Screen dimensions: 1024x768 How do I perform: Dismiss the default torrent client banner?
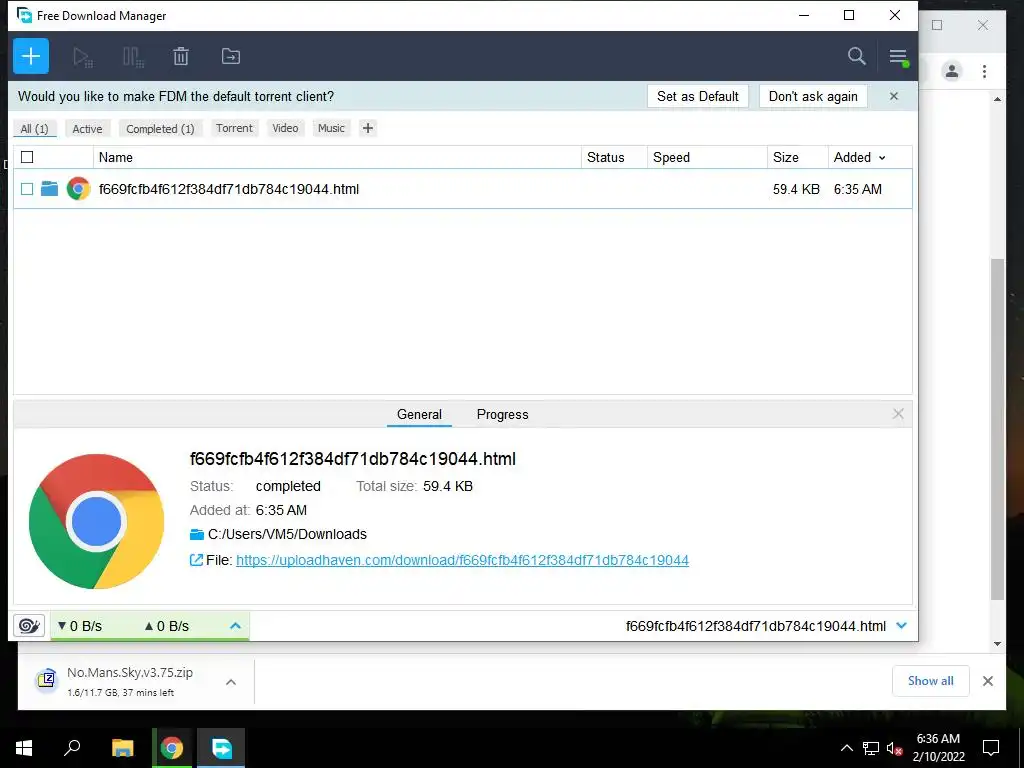tap(894, 96)
